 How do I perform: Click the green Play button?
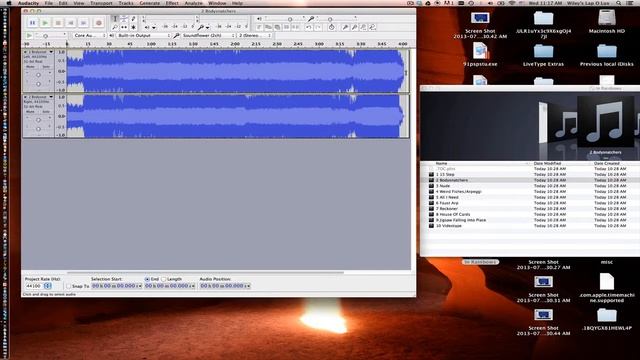click(45, 23)
